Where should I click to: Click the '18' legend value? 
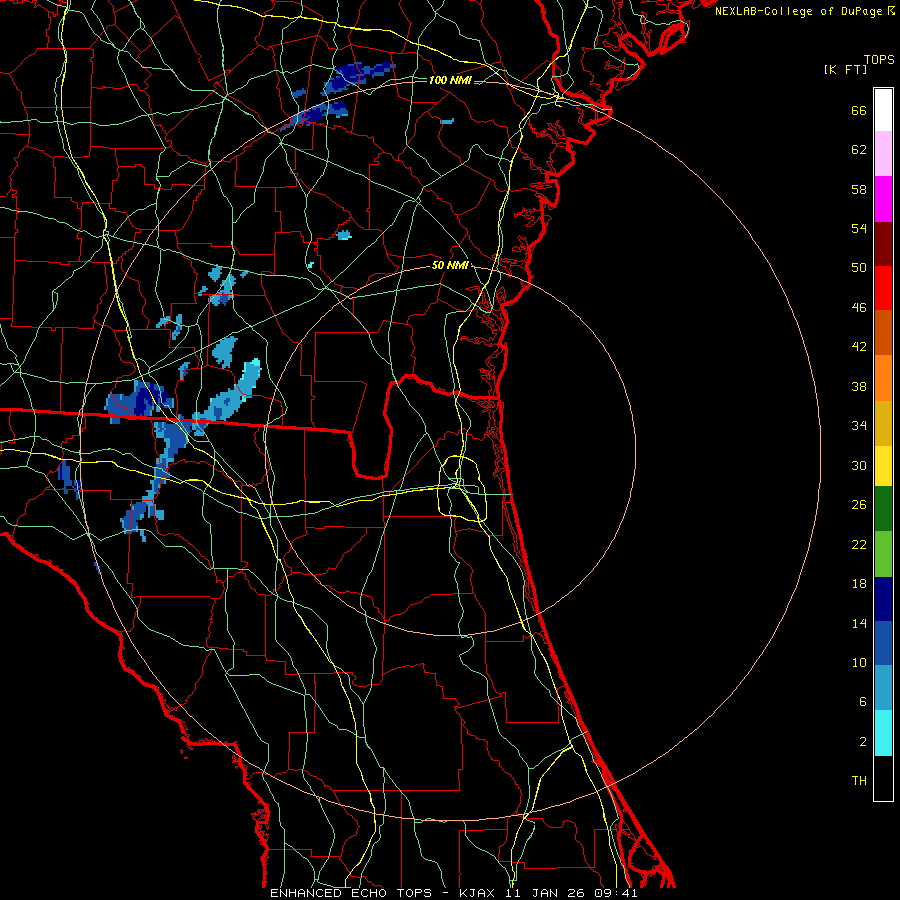point(859,584)
